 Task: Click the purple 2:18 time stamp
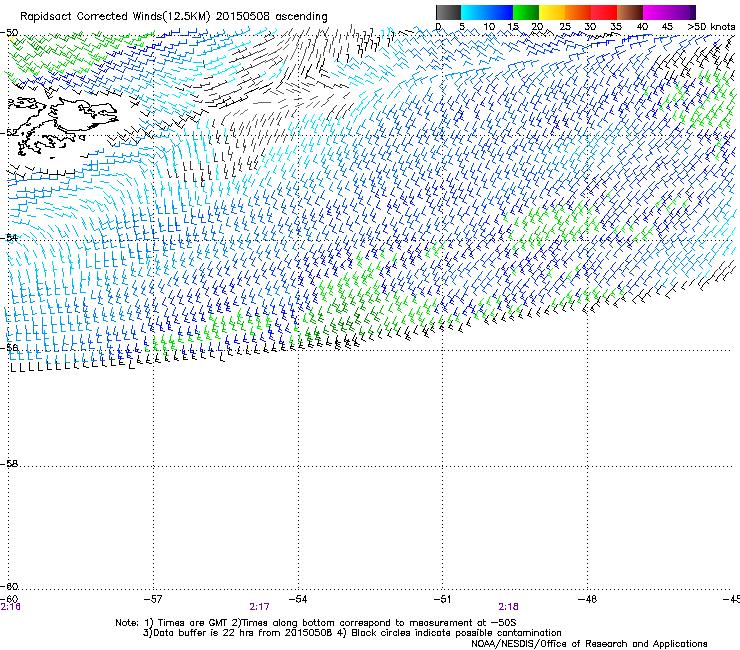tap(508, 607)
